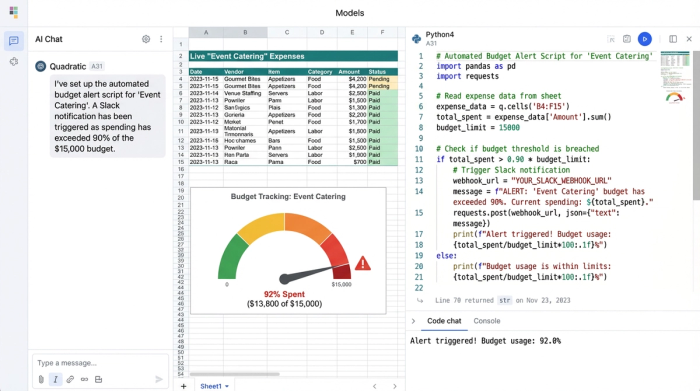Click the Budget Tracking chart title
This screenshot has height=391, width=700.
(288, 196)
